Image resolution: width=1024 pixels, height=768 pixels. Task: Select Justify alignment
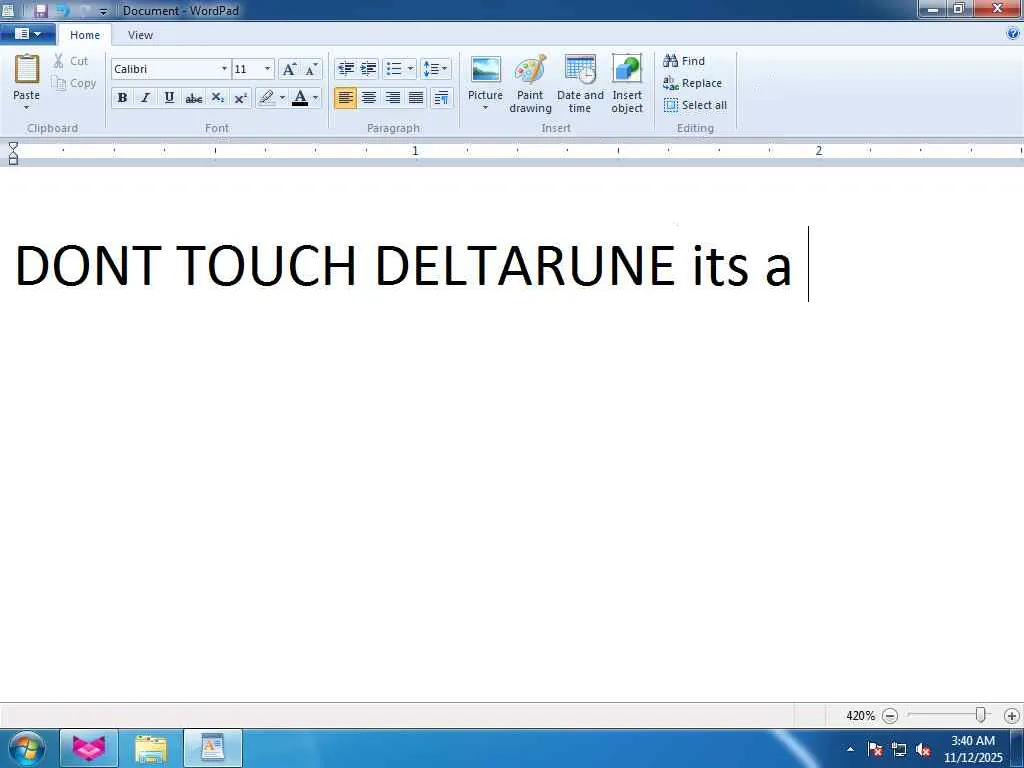coord(416,98)
